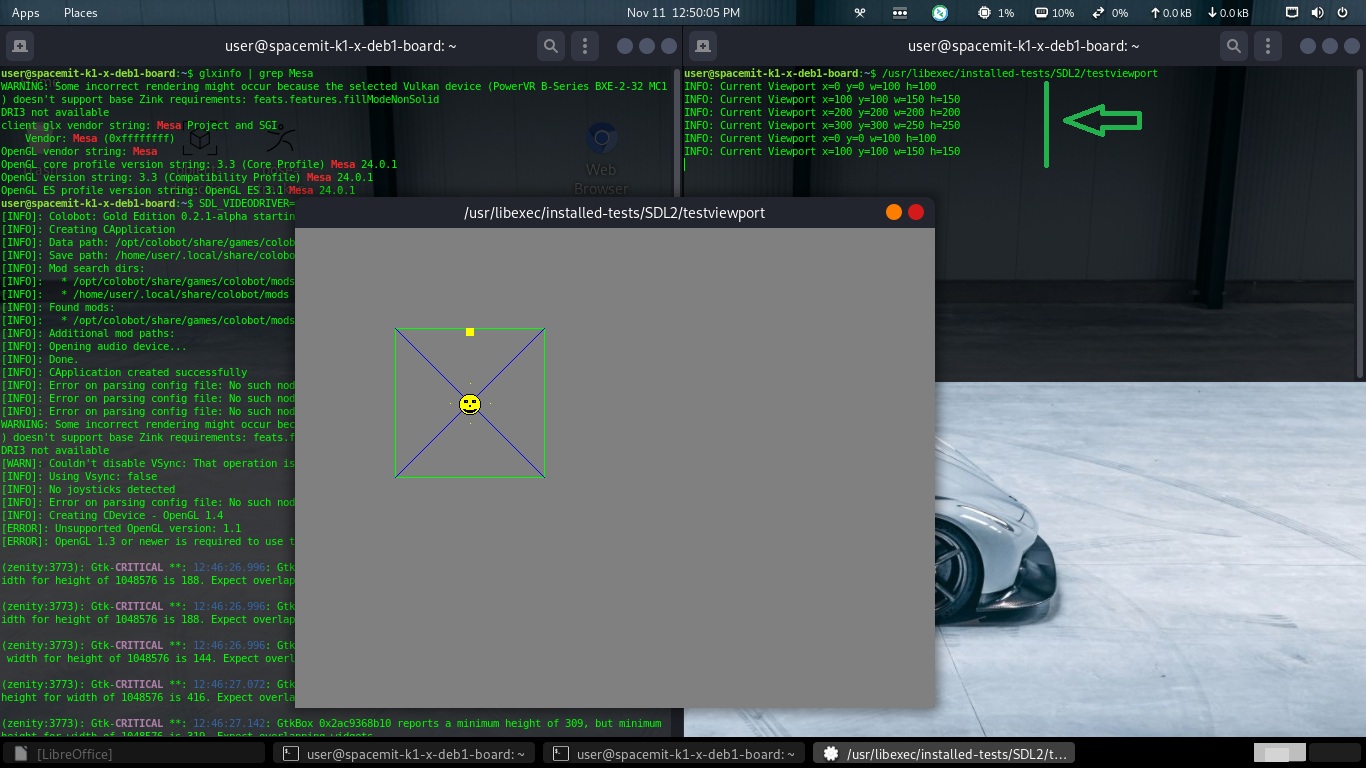This screenshot has height=768, width=1366.
Task: Click the KDE Connect tray icon
Action: [940, 13]
